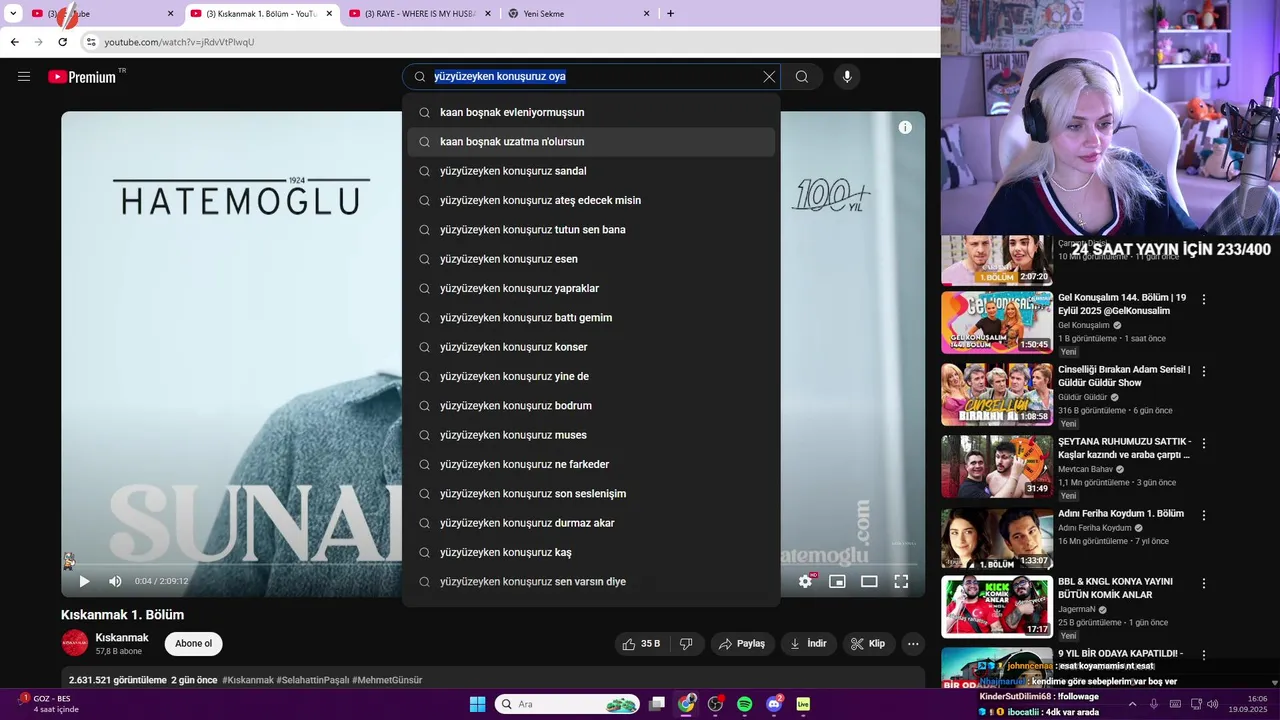
Task: Choose suggestion yüzyüzeyken konuşuruz ateş edecek misin
Action: click(x=591, y=200)
